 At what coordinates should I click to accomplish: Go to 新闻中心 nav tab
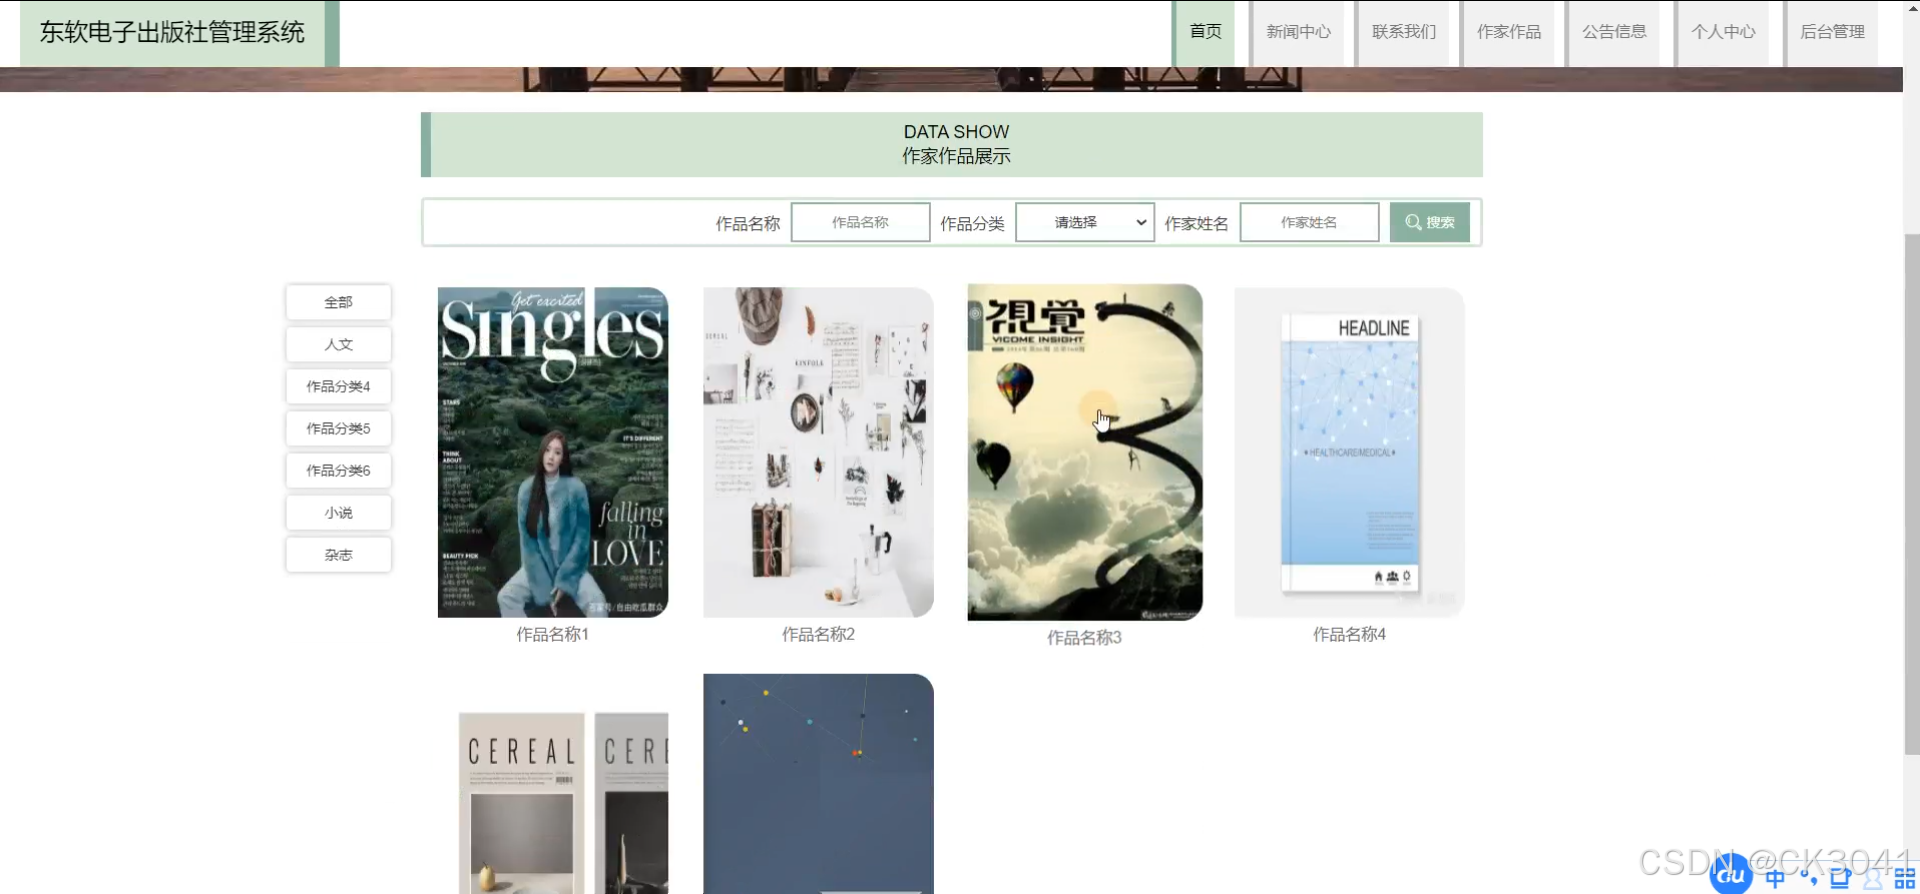1298,33
